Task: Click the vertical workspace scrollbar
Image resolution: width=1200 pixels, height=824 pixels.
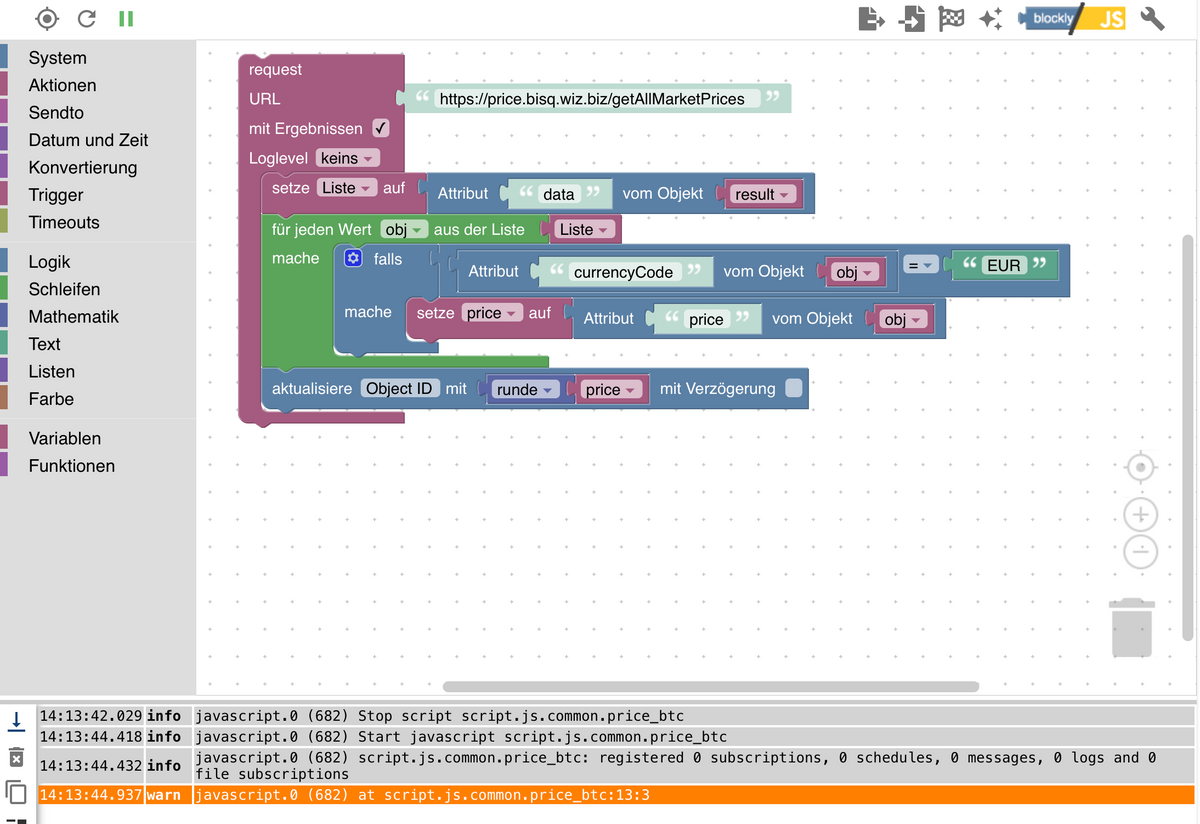Action: 1187,437
